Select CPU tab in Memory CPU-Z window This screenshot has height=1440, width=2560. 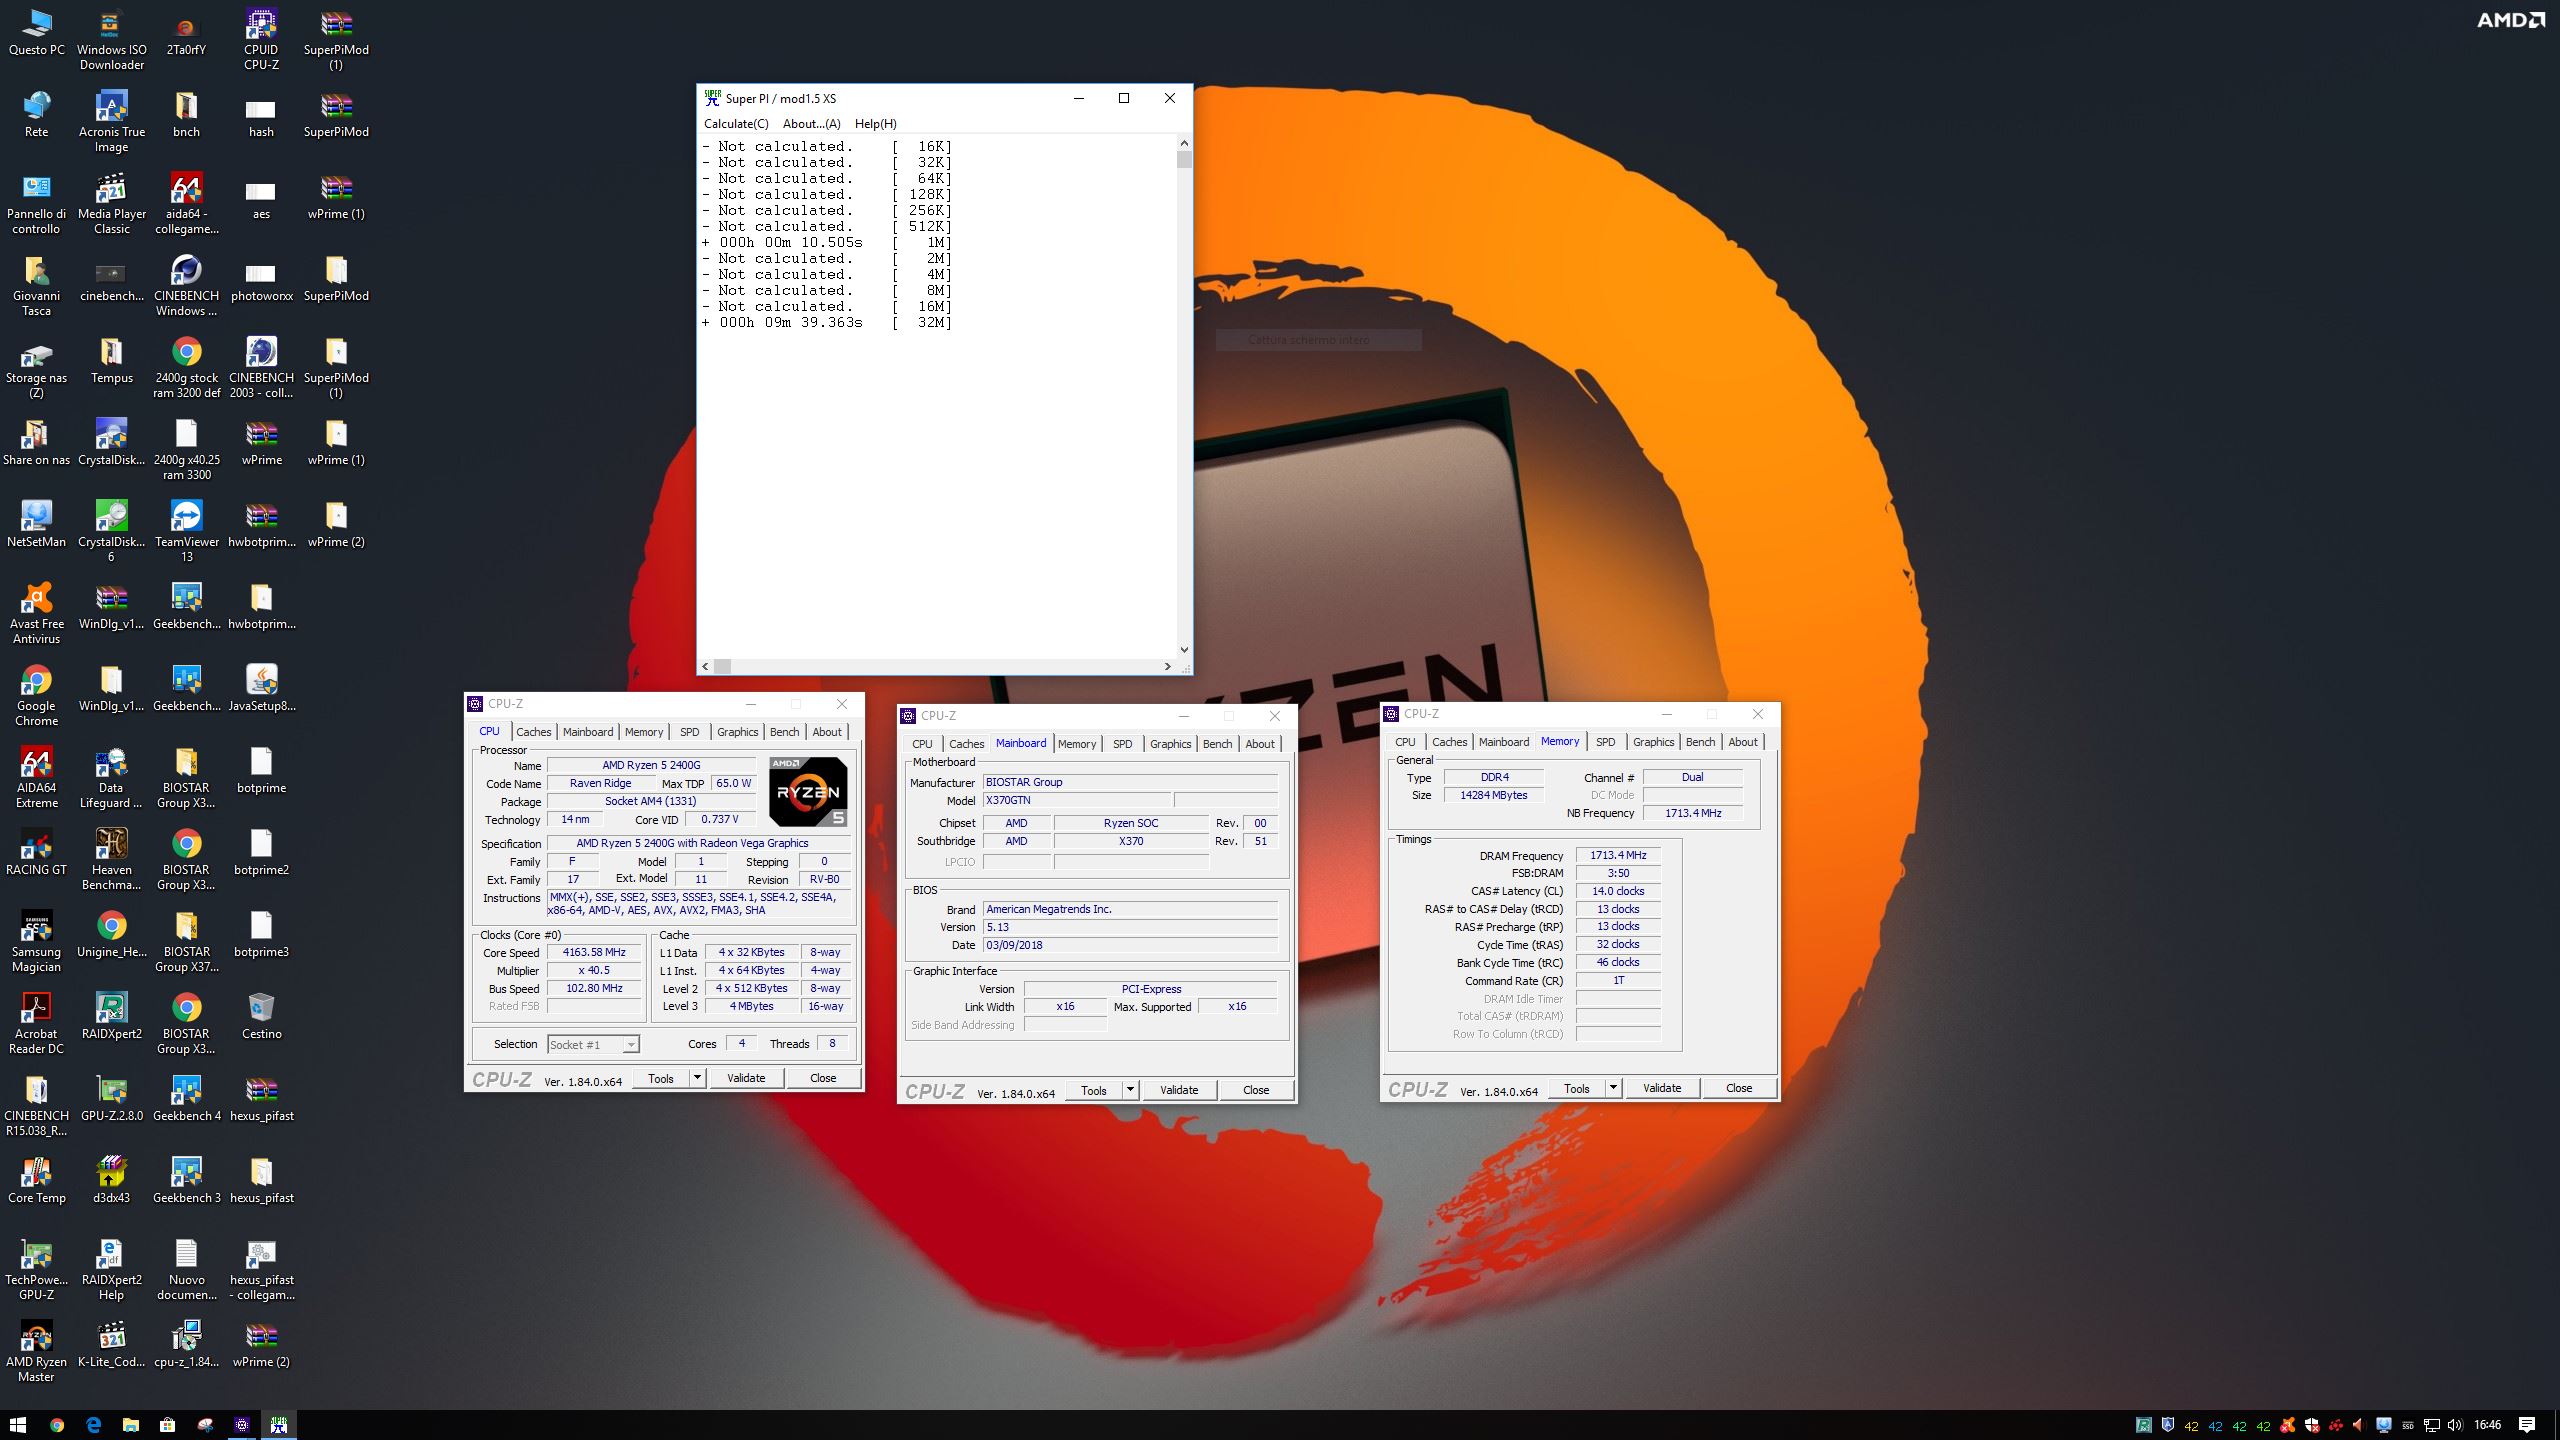tap(1405, 742)
